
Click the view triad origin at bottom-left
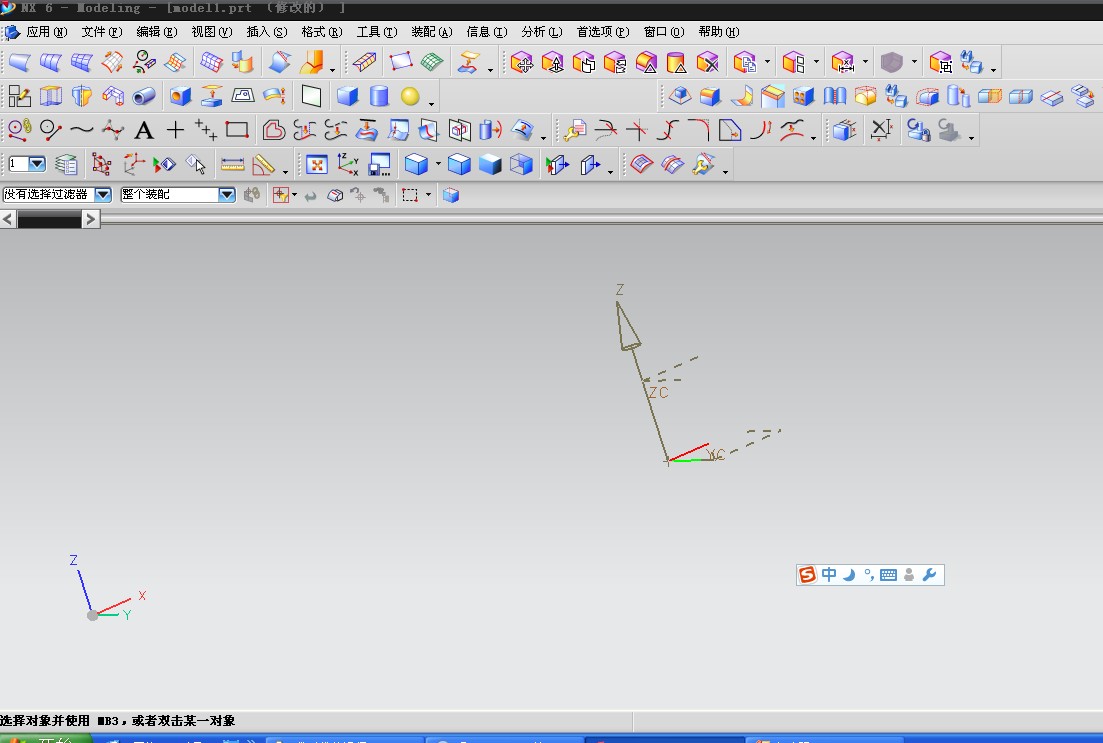click(92, 616)
